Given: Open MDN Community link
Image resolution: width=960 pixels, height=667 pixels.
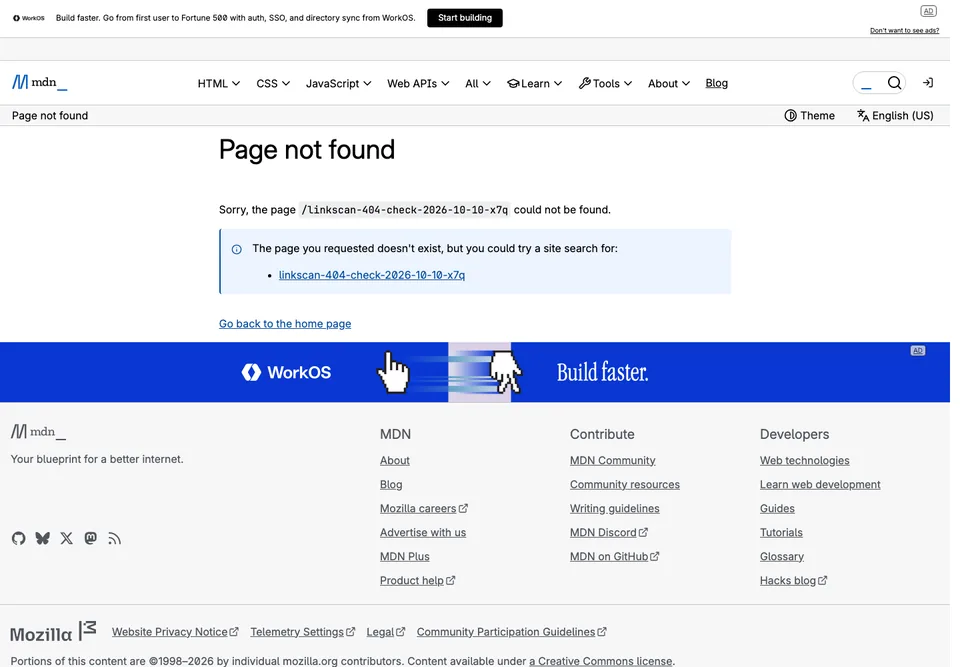Looking at the screenshot, I should [612, 461].
